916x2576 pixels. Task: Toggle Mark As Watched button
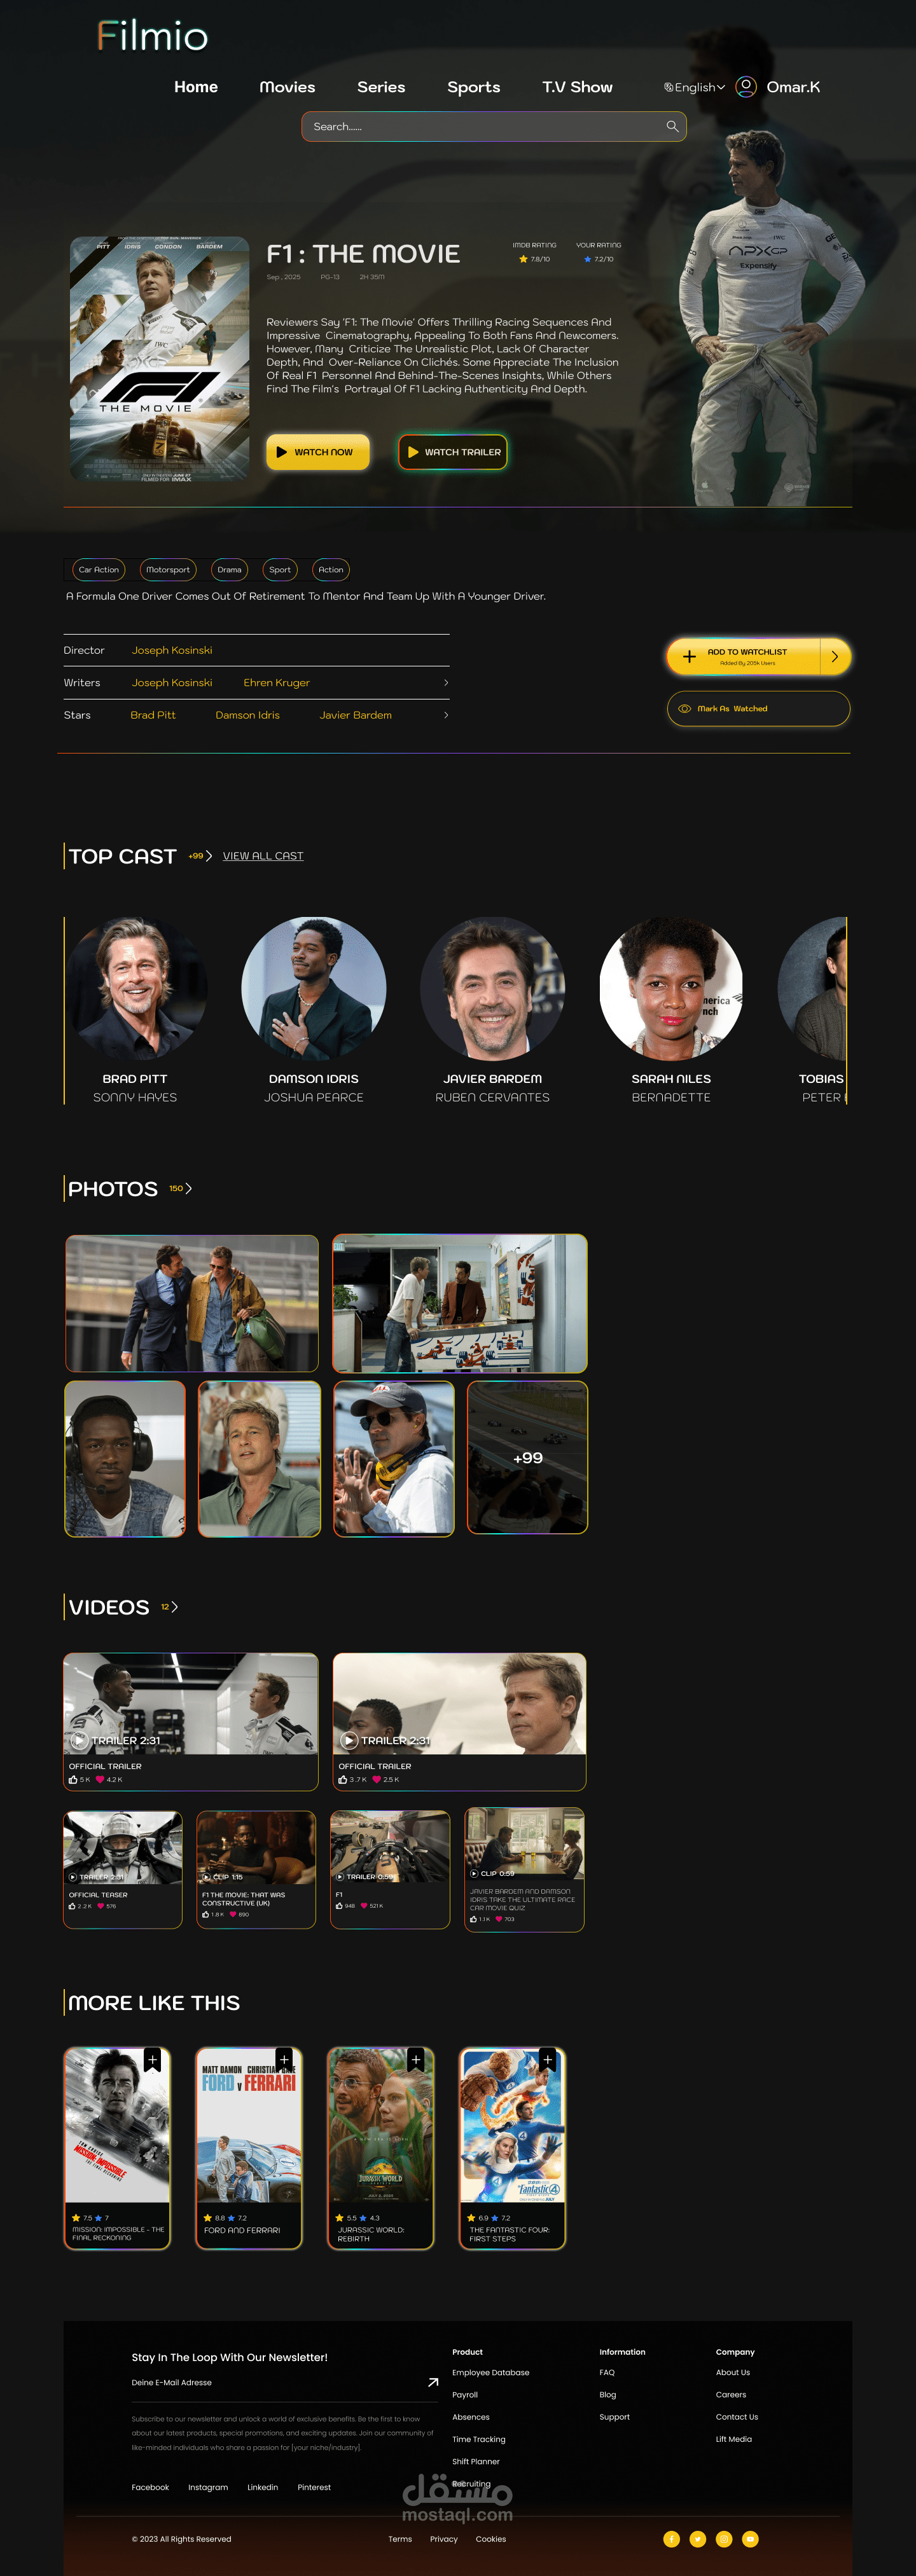758,708
